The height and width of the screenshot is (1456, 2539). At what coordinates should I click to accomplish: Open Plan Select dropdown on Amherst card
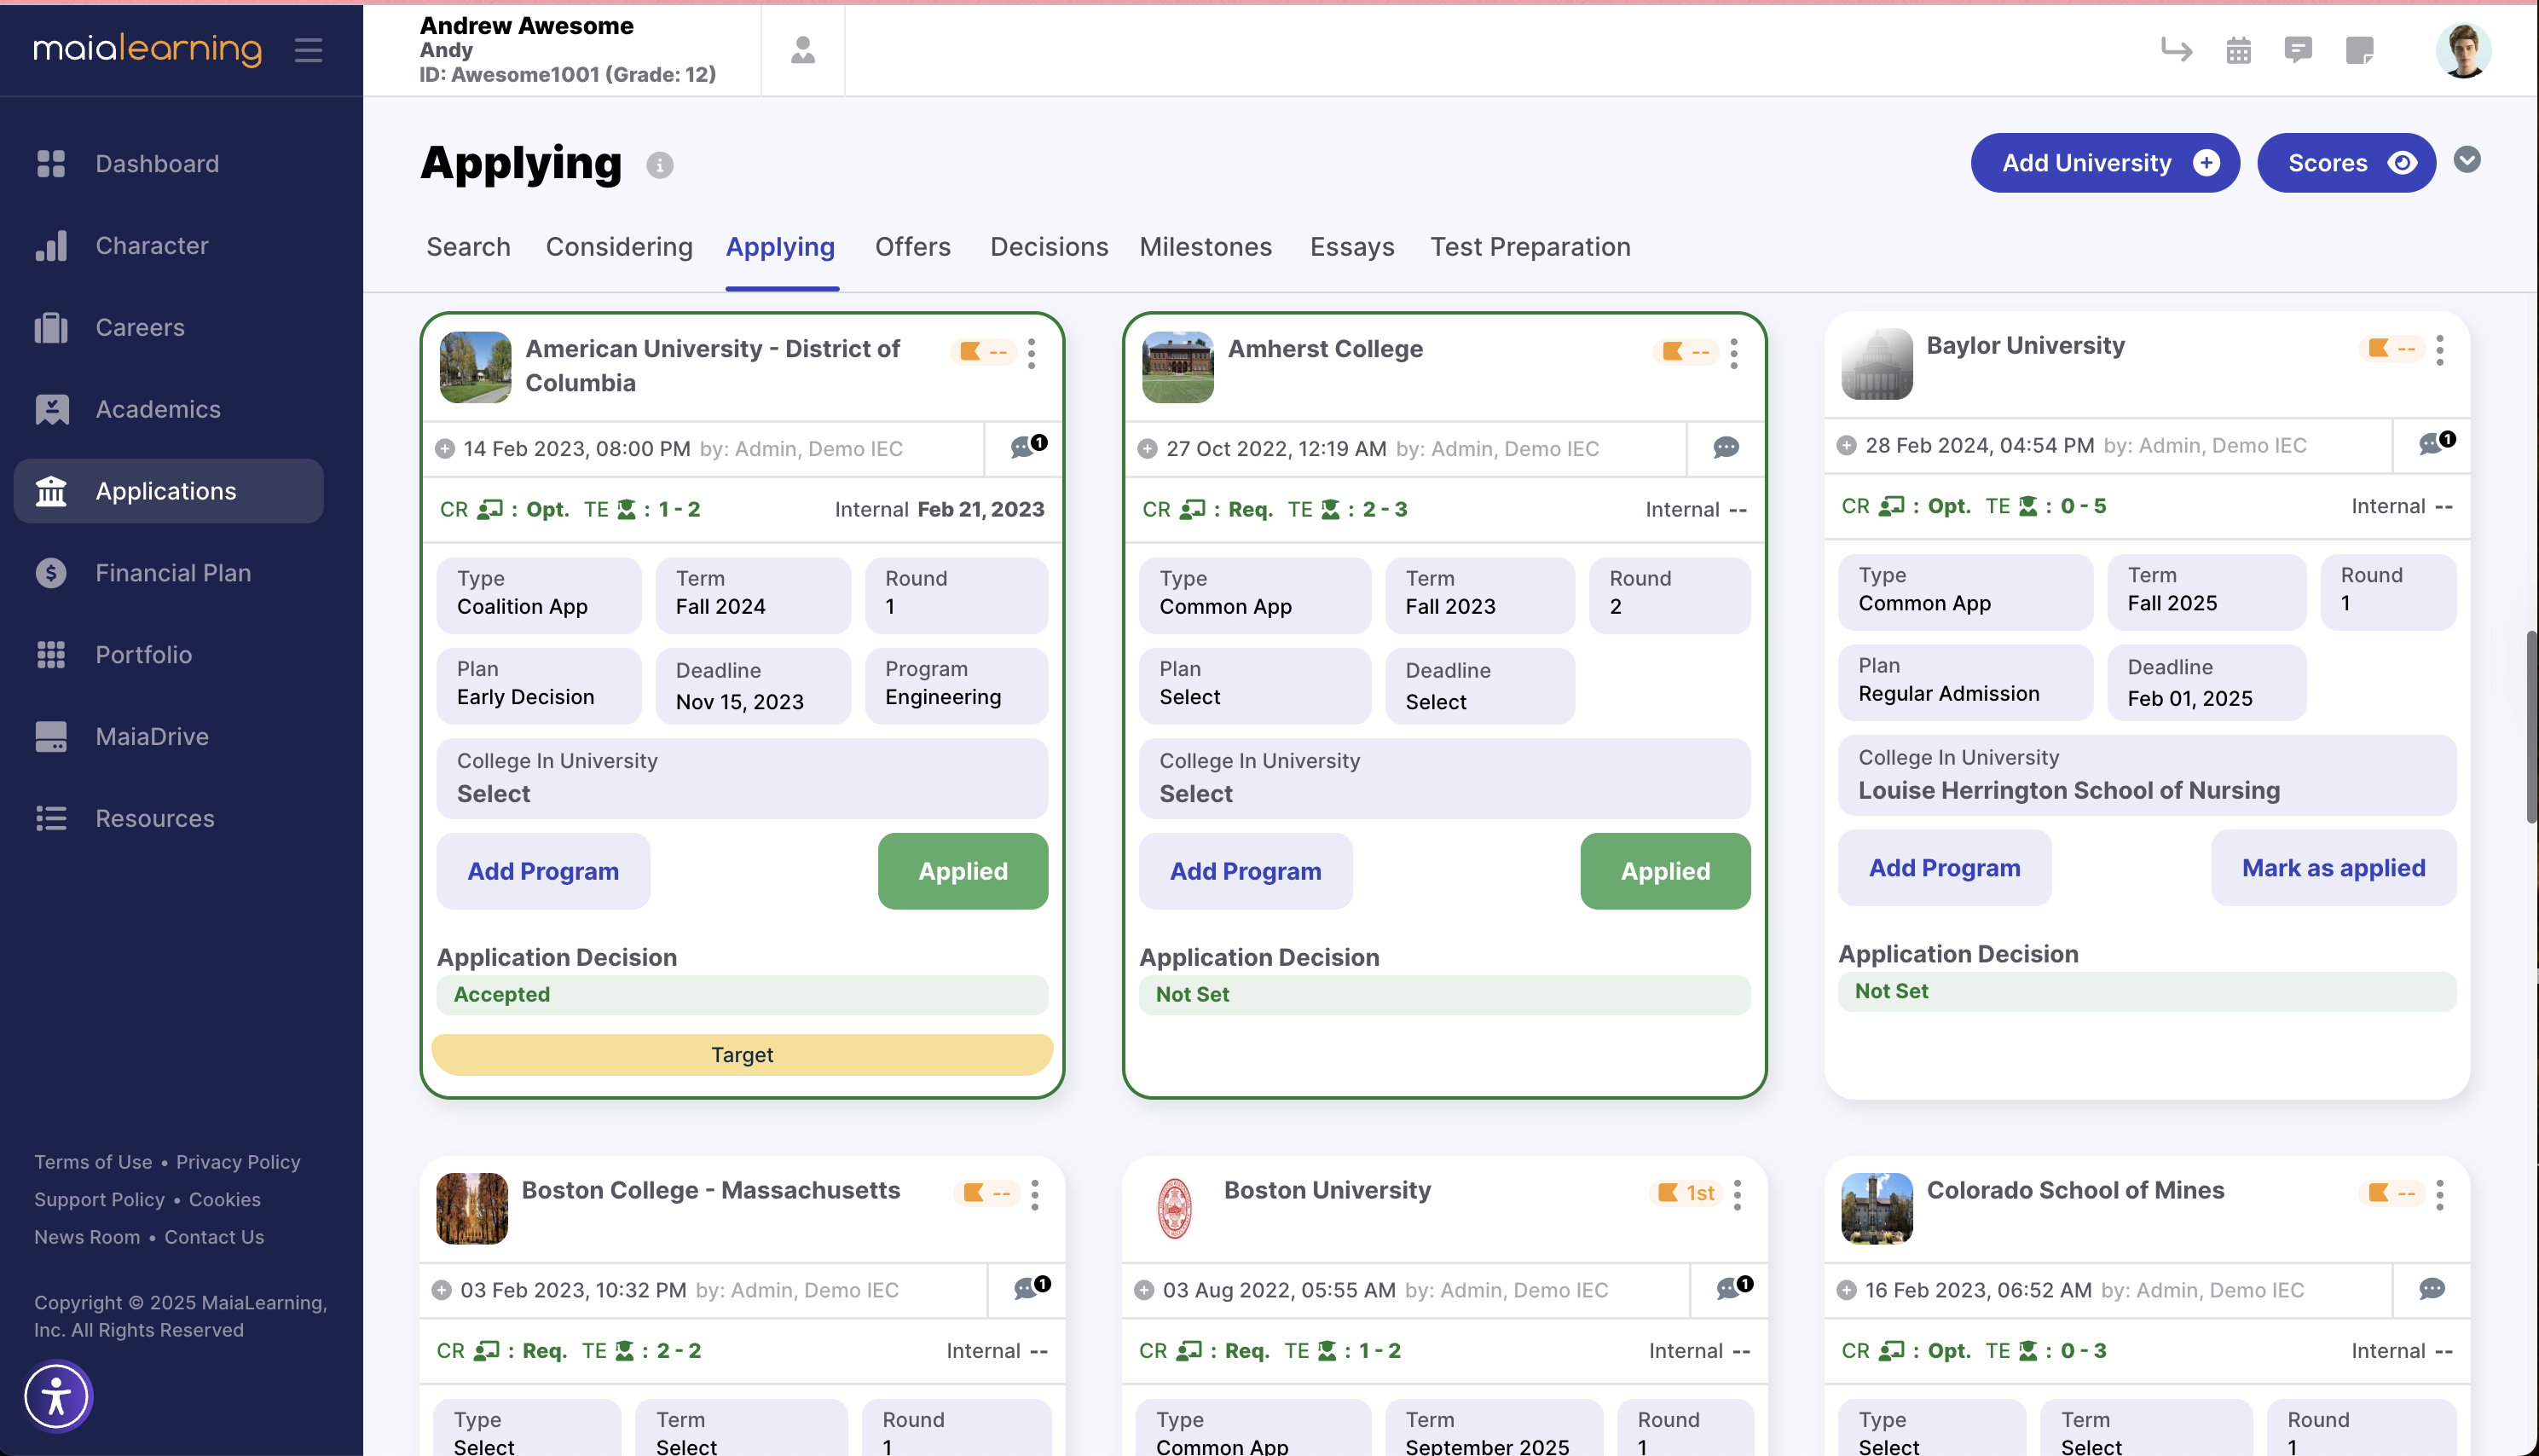click(x=1254, y=685)
